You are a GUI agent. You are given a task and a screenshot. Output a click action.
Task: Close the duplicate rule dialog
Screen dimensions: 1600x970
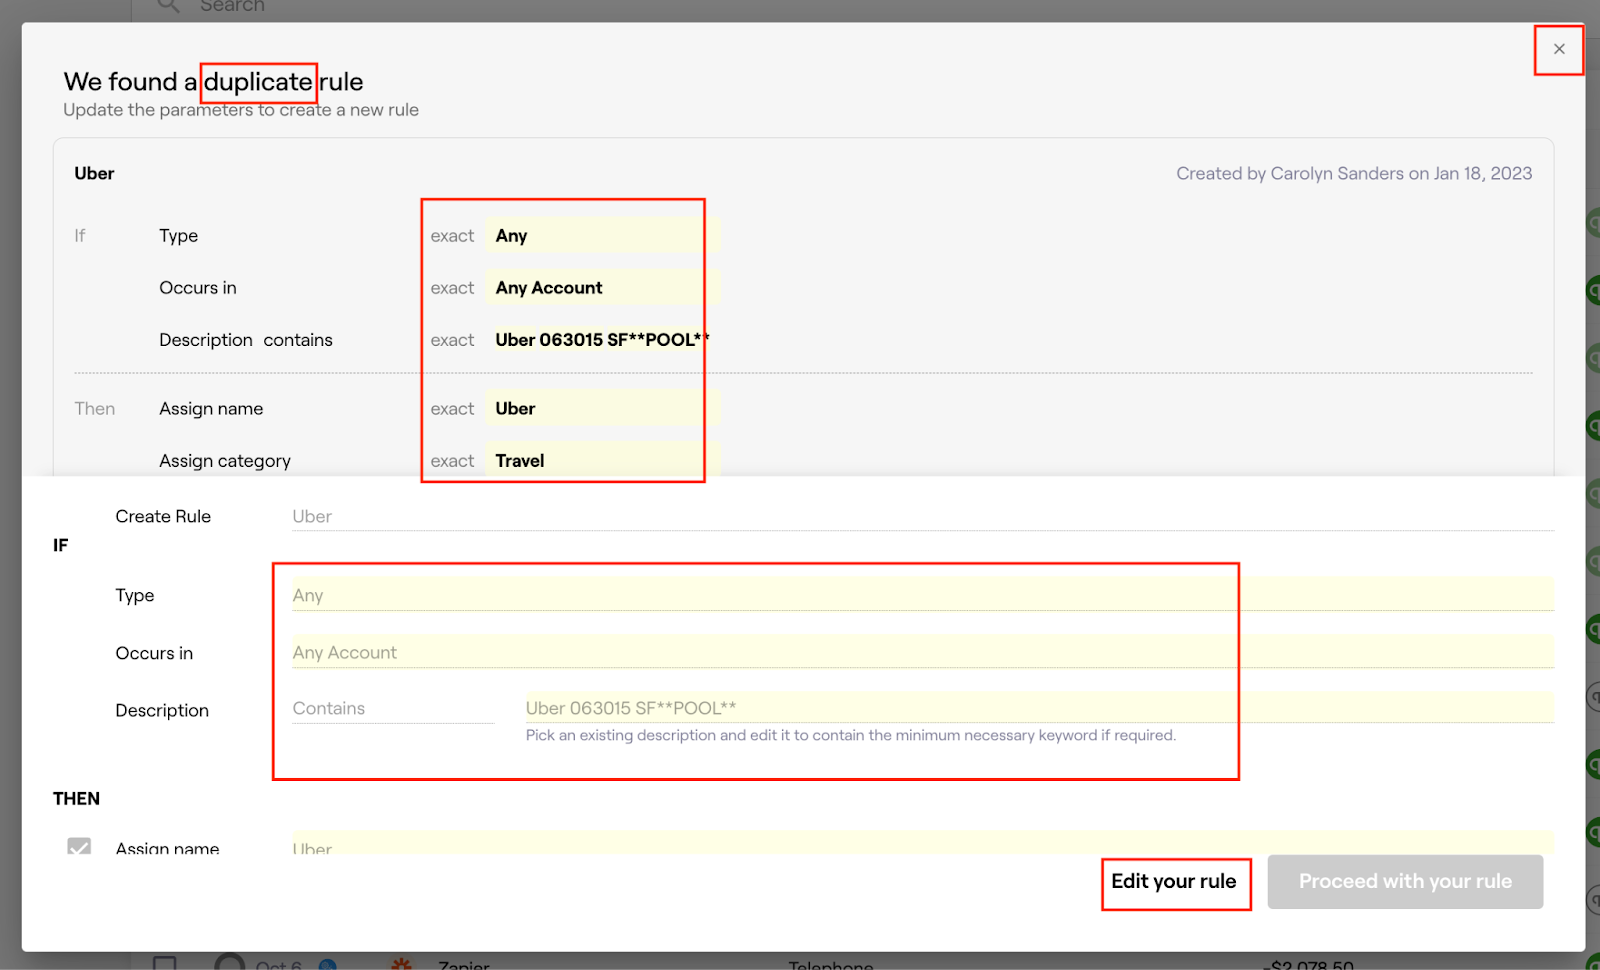tap(1559, 49)
